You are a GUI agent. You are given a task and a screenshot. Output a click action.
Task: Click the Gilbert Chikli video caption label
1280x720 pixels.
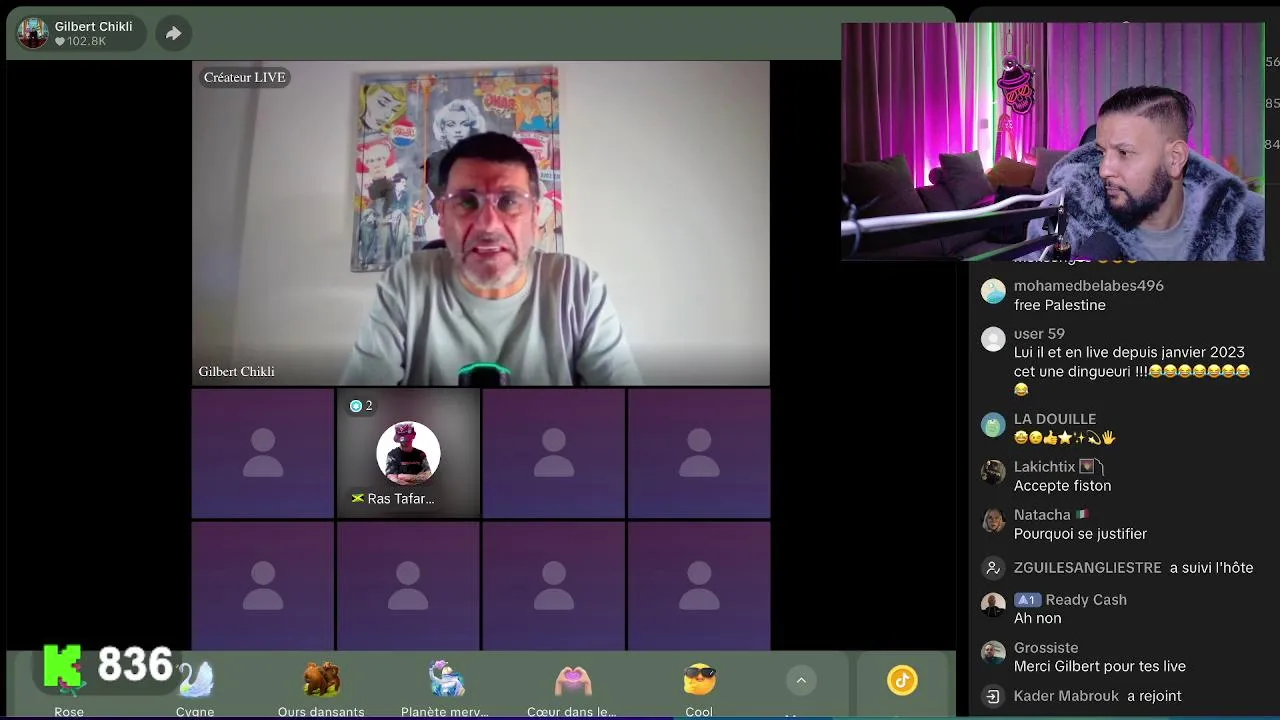tap(236, 372)
